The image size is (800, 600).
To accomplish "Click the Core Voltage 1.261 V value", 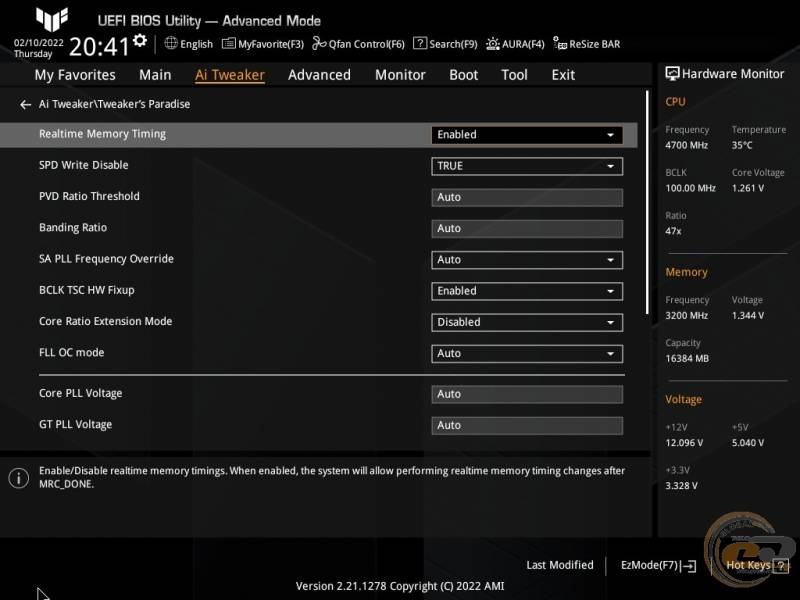I will [x=748, y=188].
